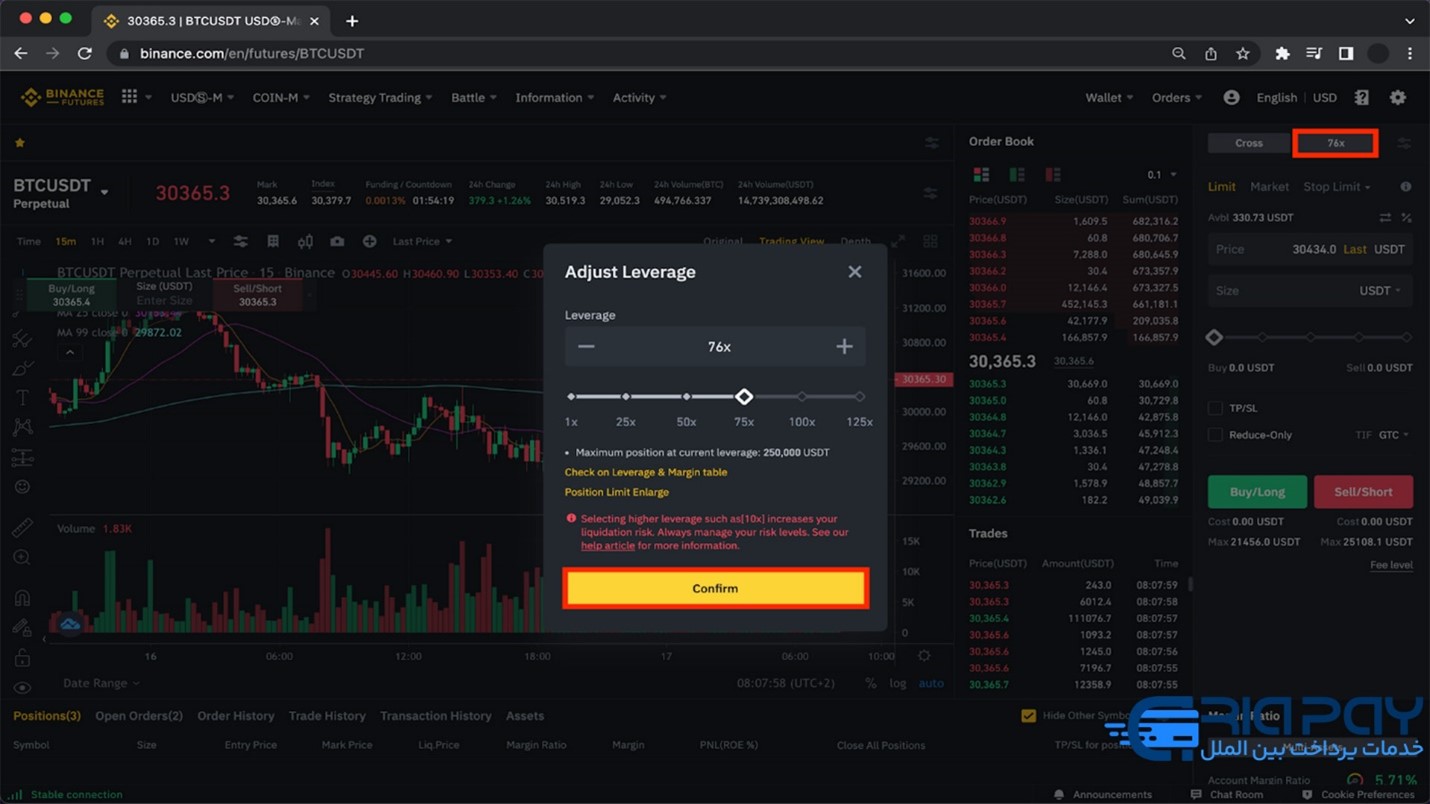The width and height of the screenshot is (1430, 804).
Task: Open the Size unit USDT dropdown
Action: click(x=1380, y=291)
